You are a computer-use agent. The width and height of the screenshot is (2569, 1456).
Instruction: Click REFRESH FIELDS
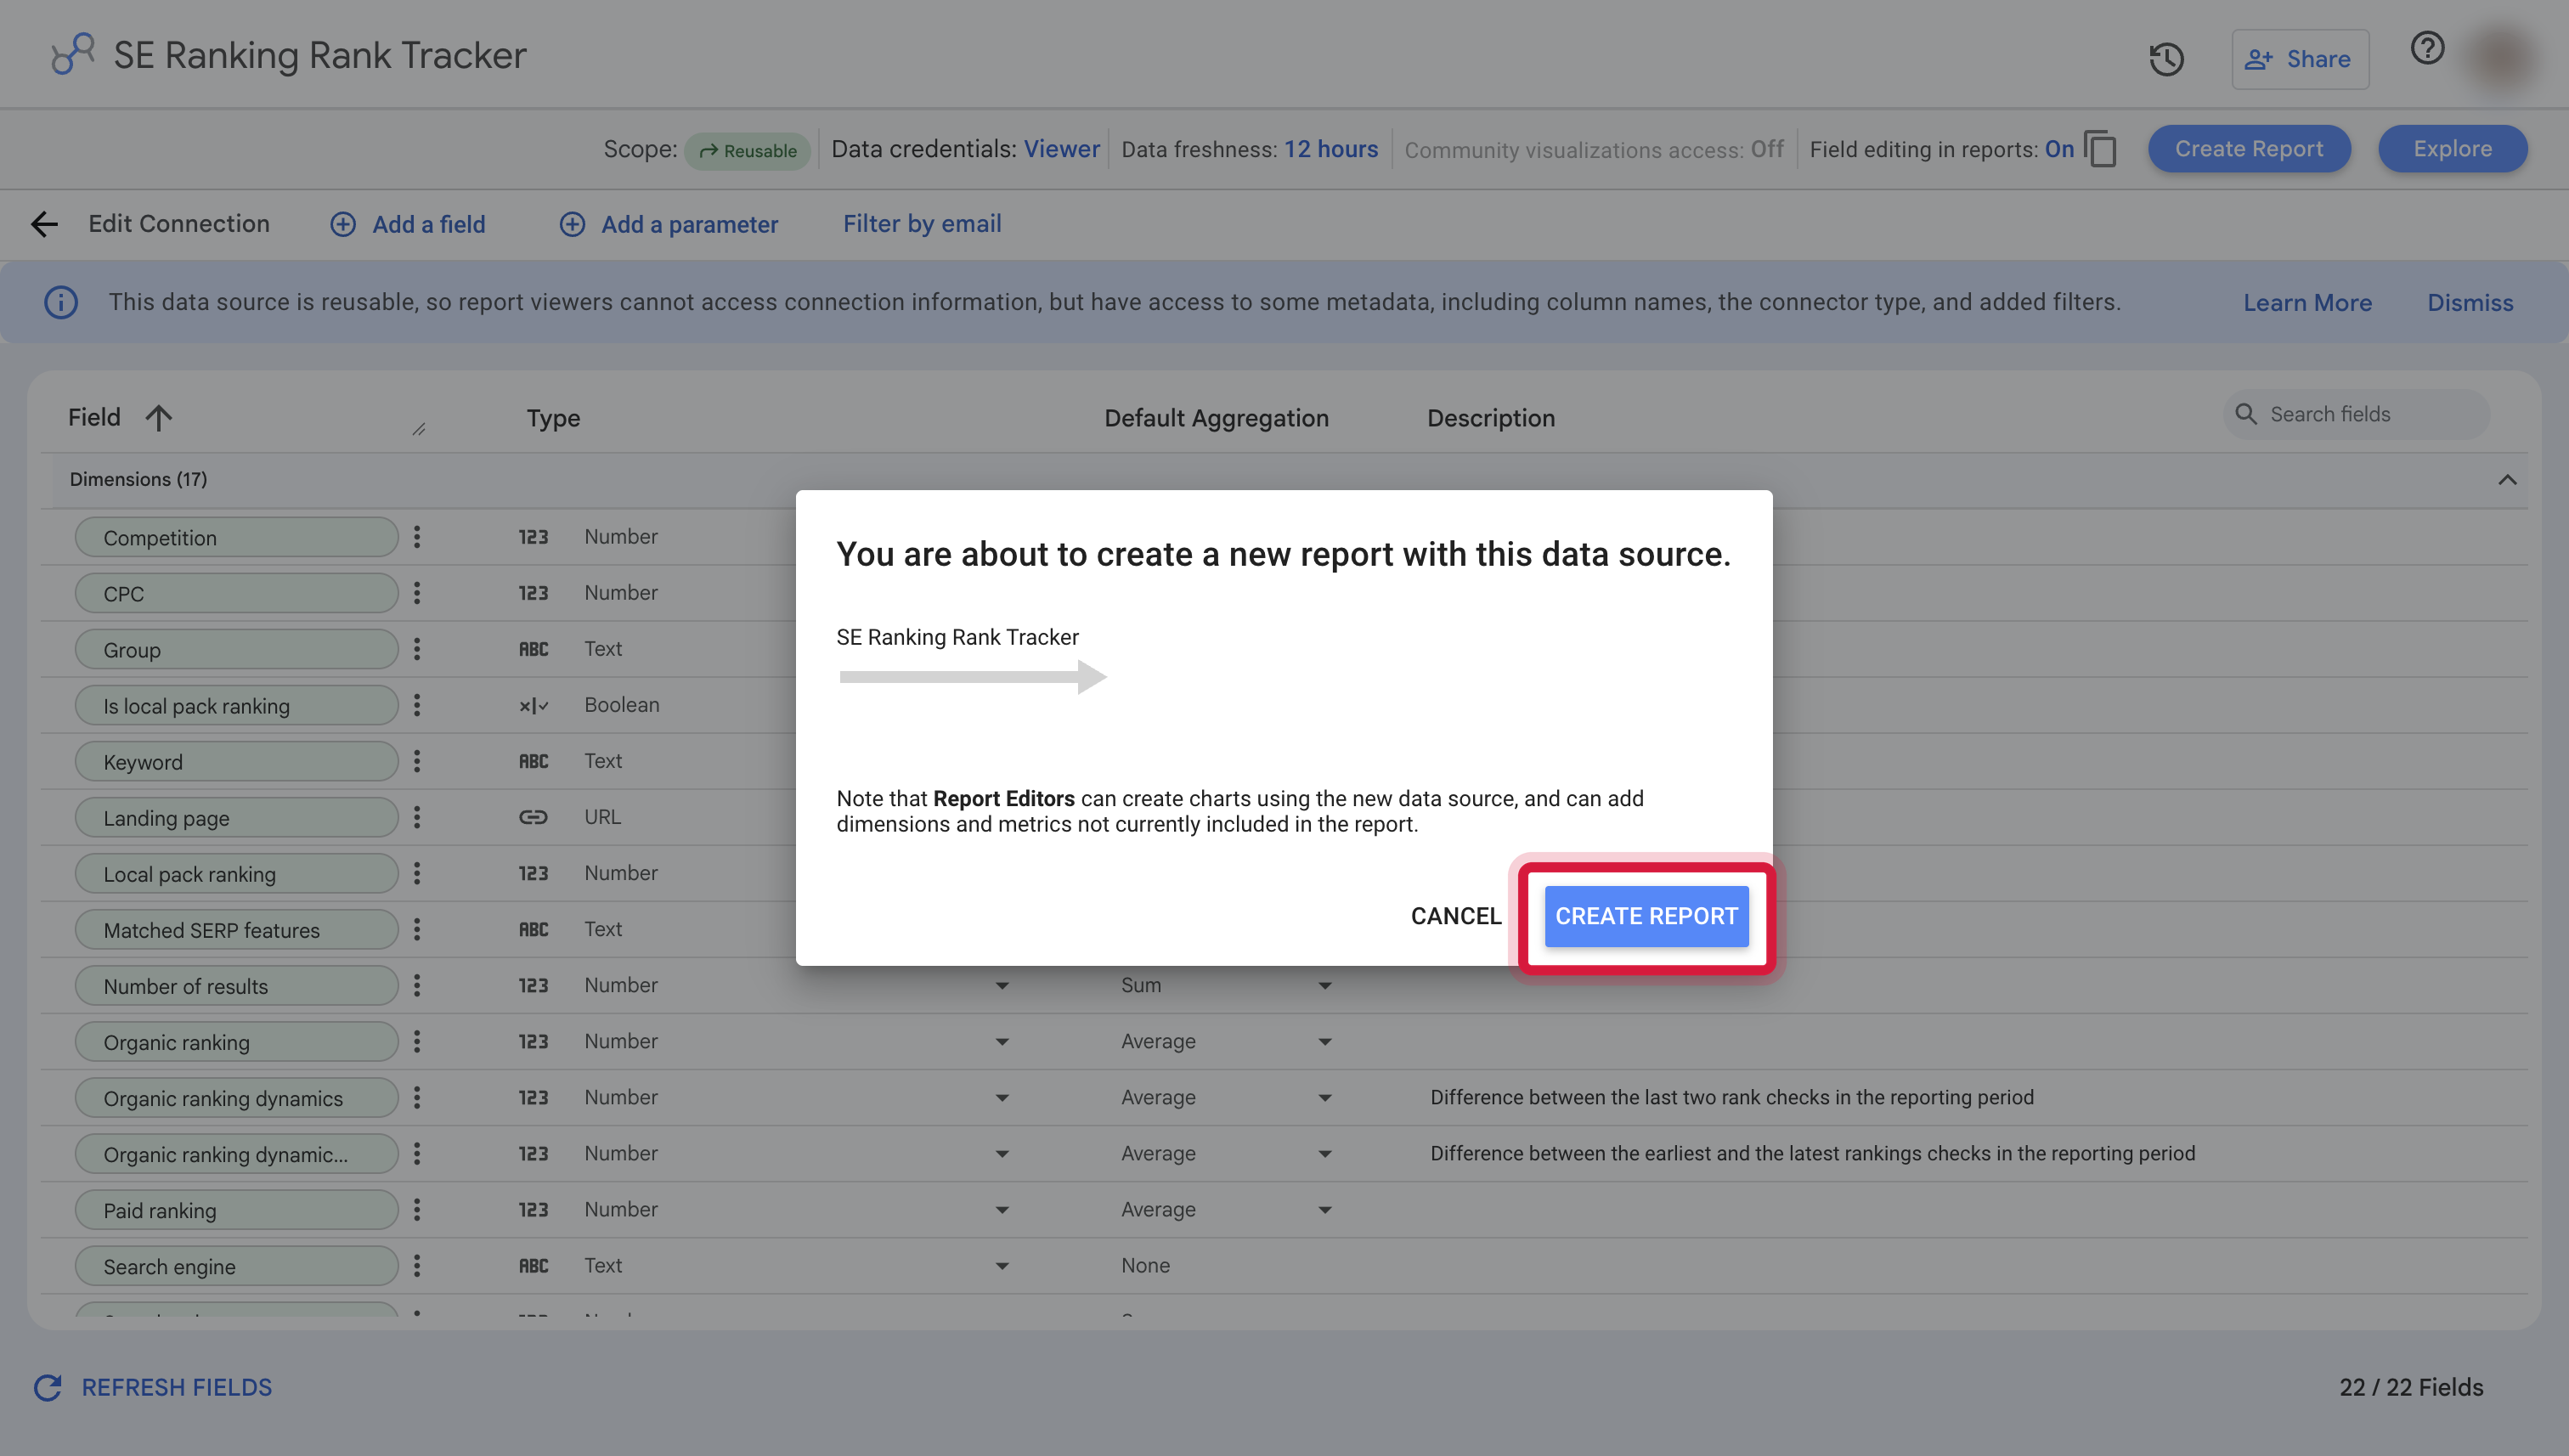[x=153, y=1387]
